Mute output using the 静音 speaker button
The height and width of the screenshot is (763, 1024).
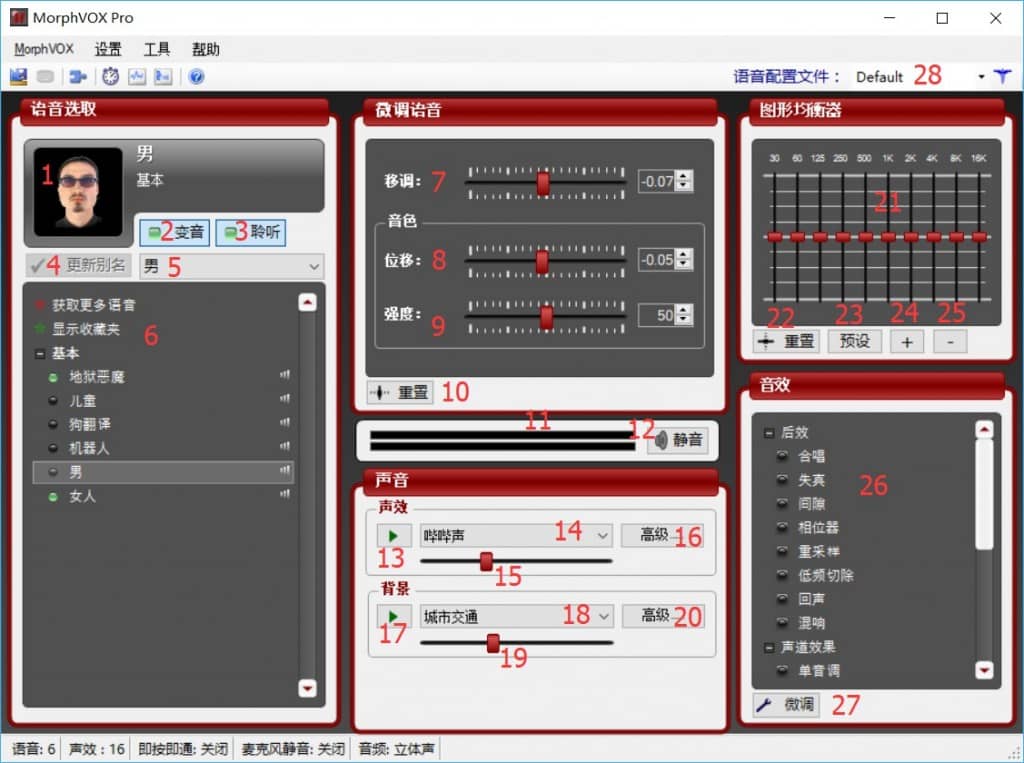(676, 440)
